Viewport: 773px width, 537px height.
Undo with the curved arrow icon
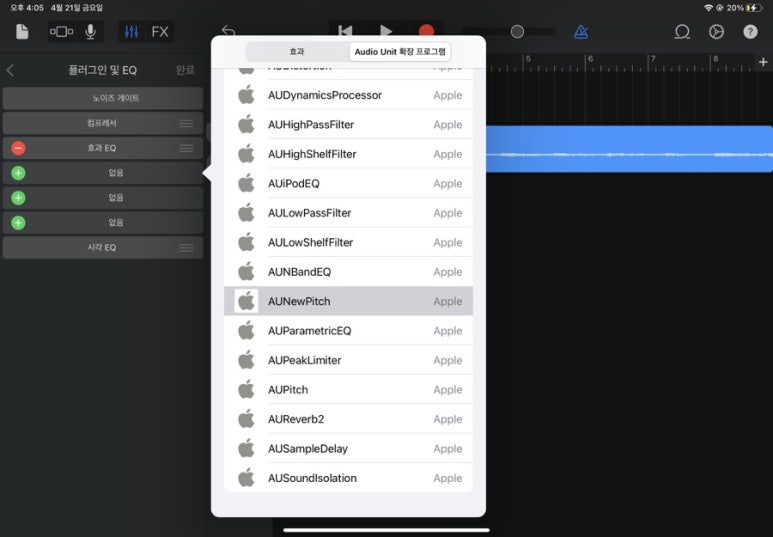(228, 31)
